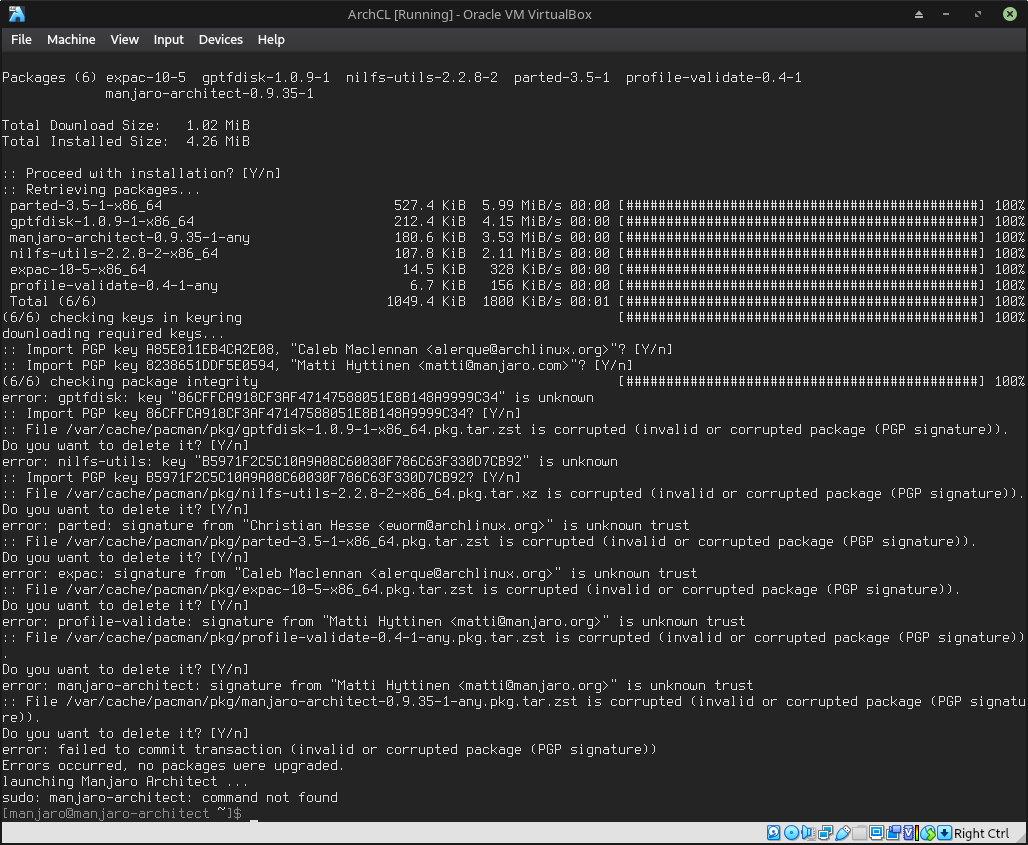Click the progress bar of 'checking keys in keyring'

(x=802, y=317)
